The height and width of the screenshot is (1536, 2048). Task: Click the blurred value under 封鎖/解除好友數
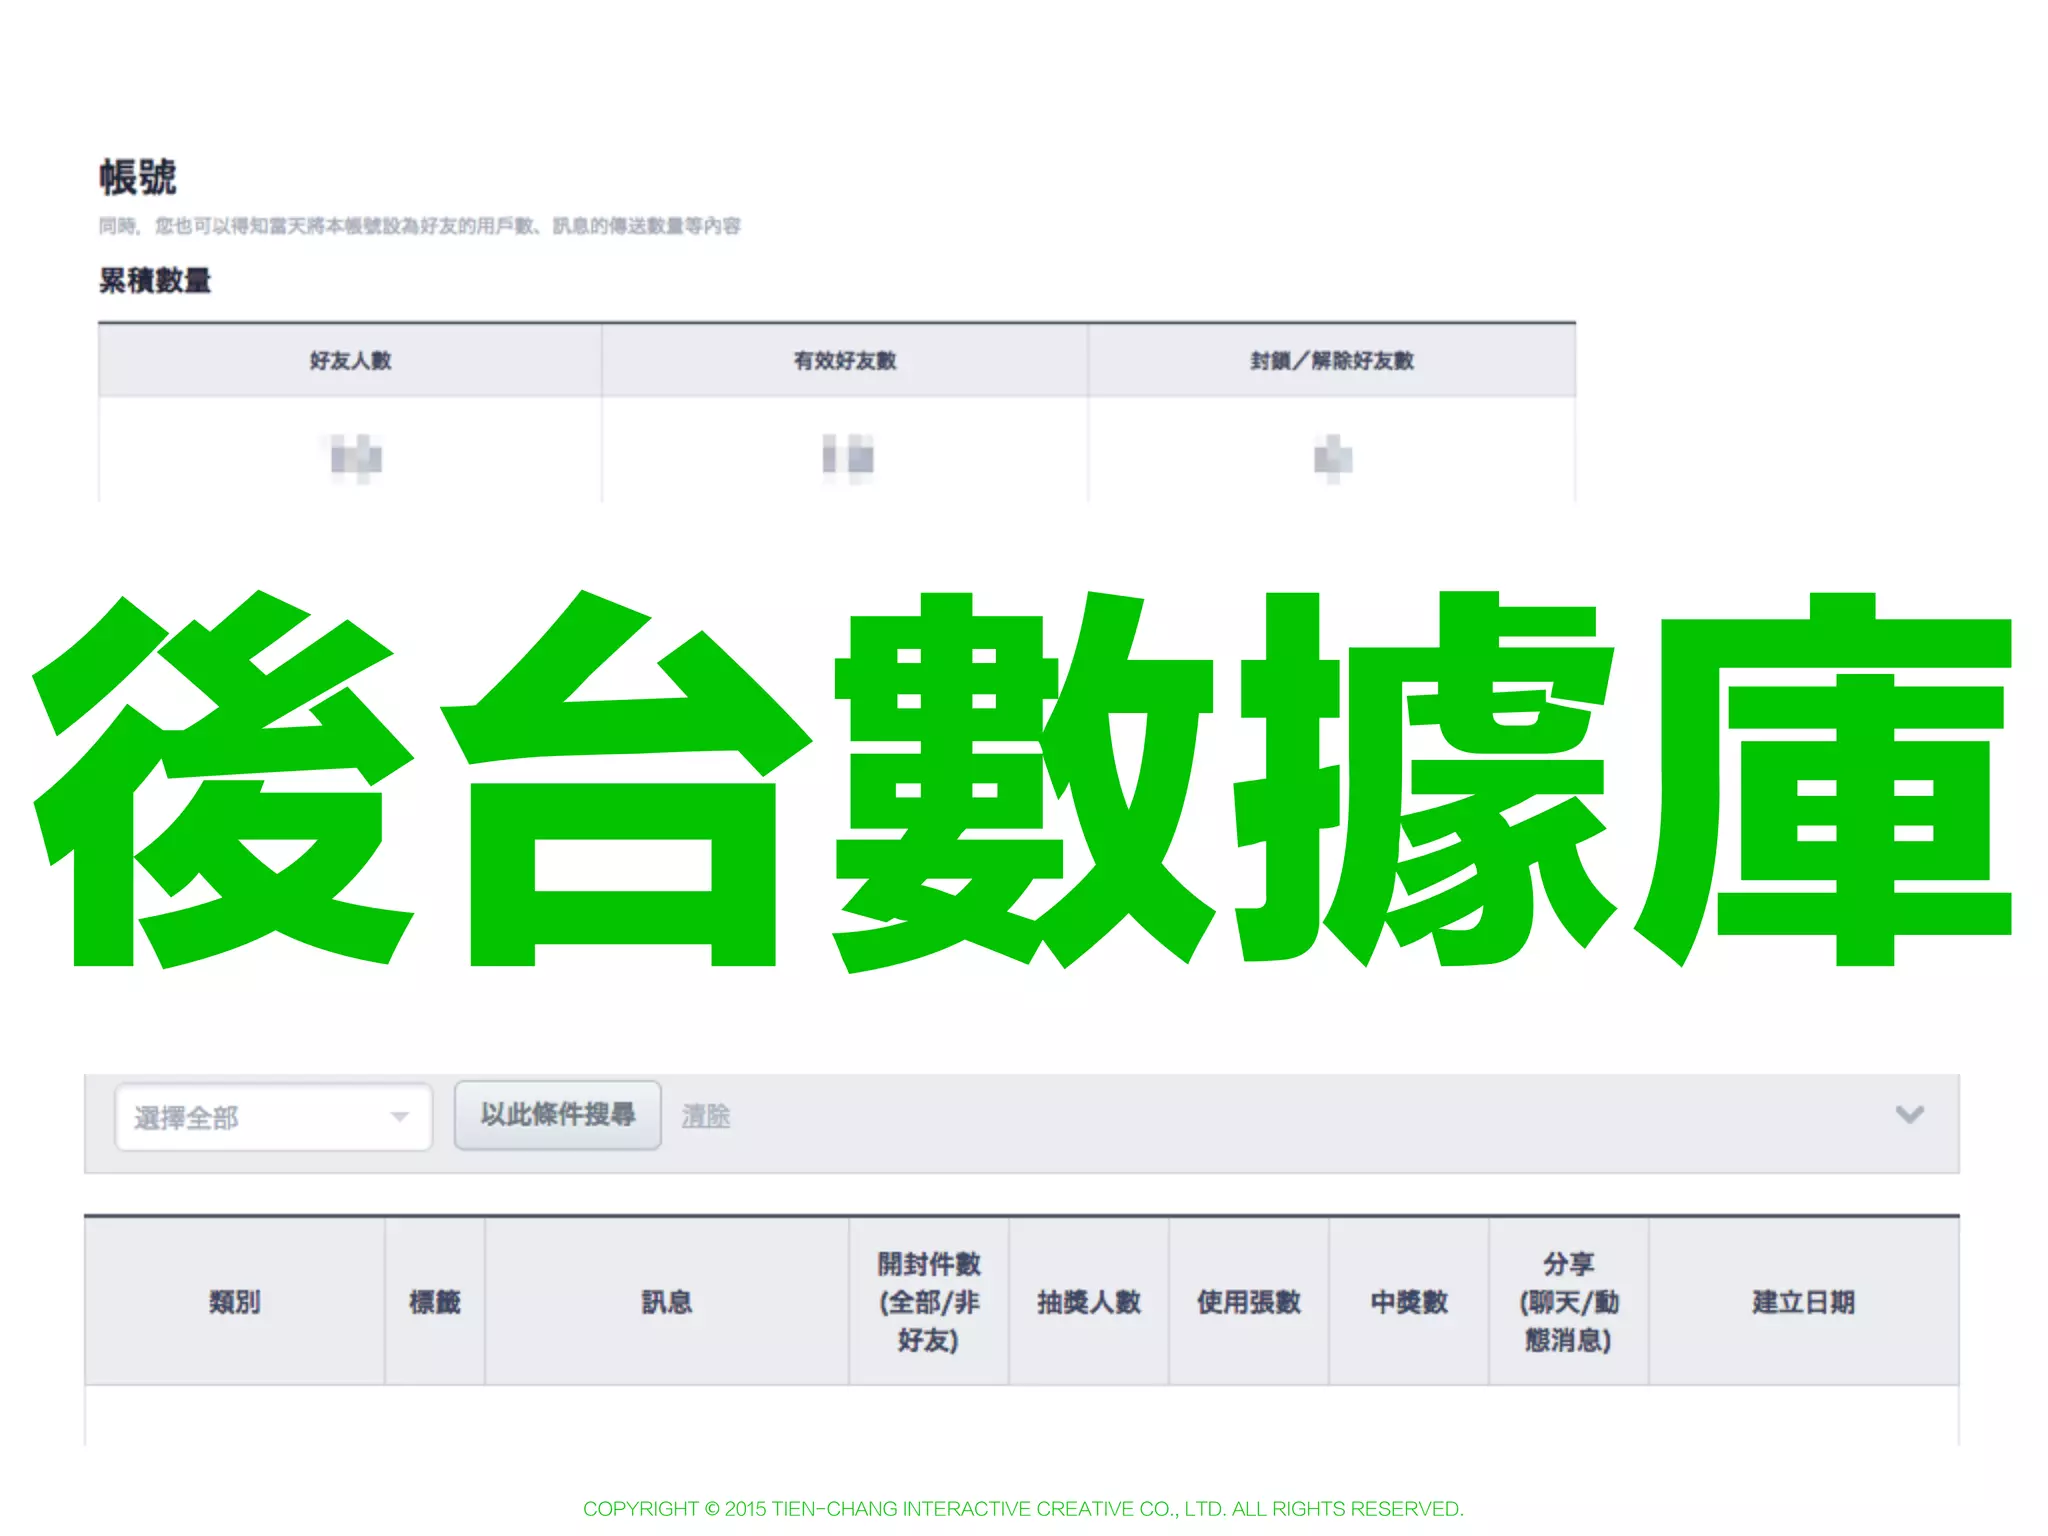1333,459
